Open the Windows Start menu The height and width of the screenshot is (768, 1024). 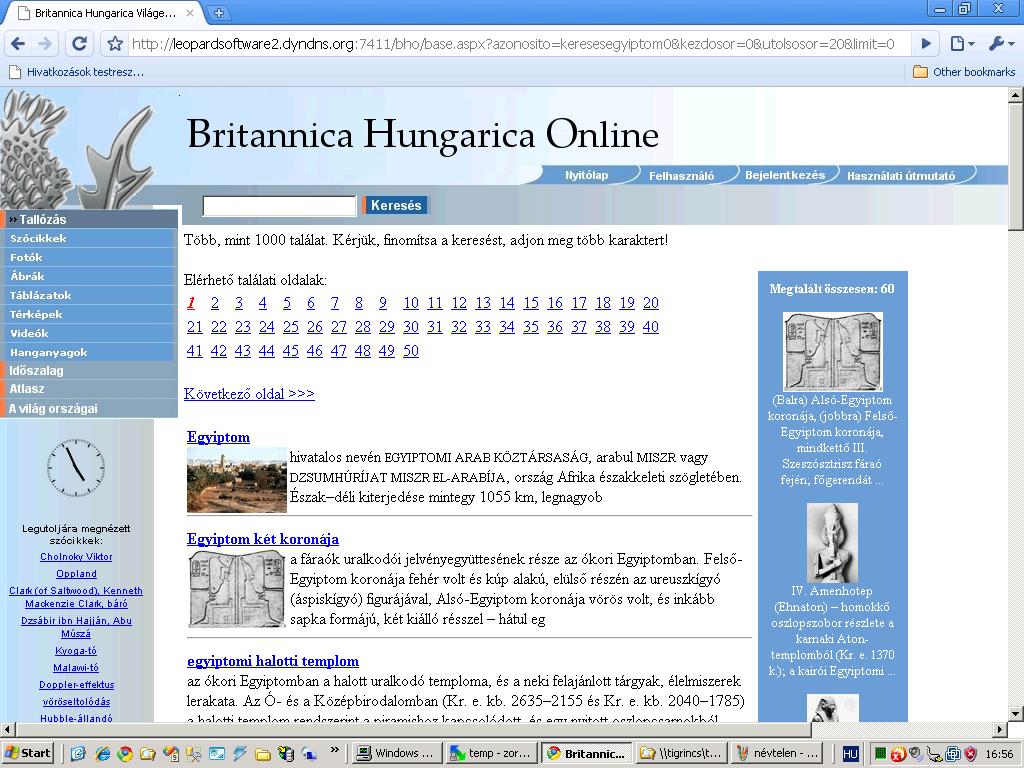coord(27,753)
